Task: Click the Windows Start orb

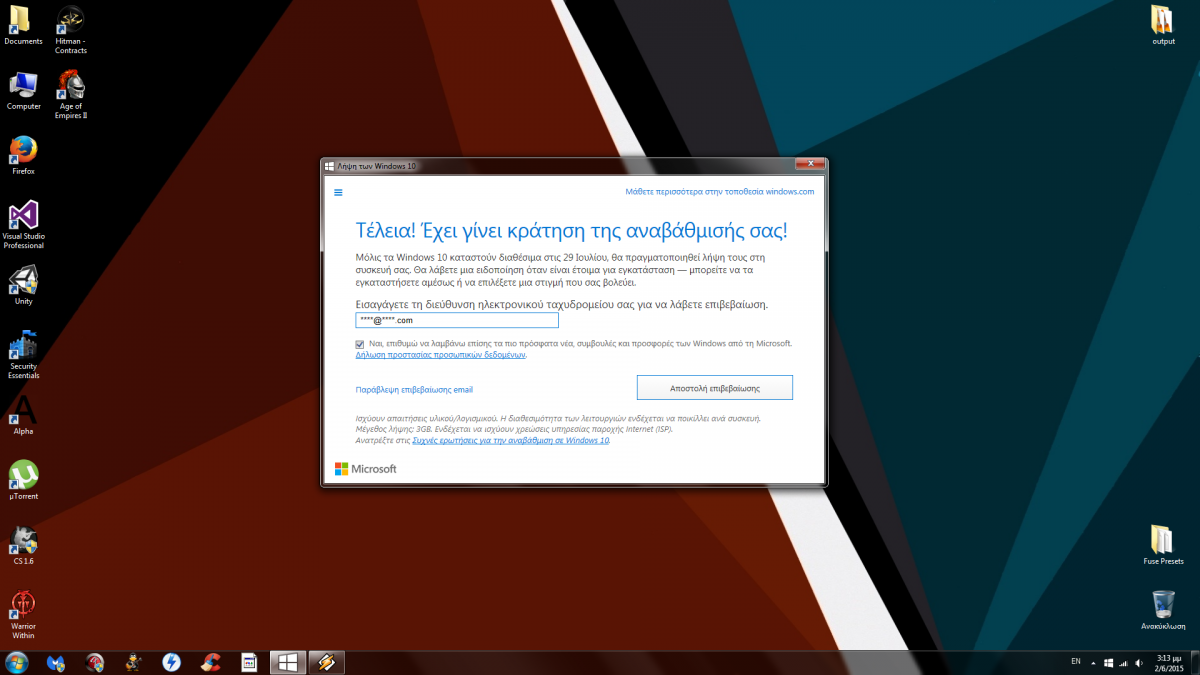Action: 17,662
